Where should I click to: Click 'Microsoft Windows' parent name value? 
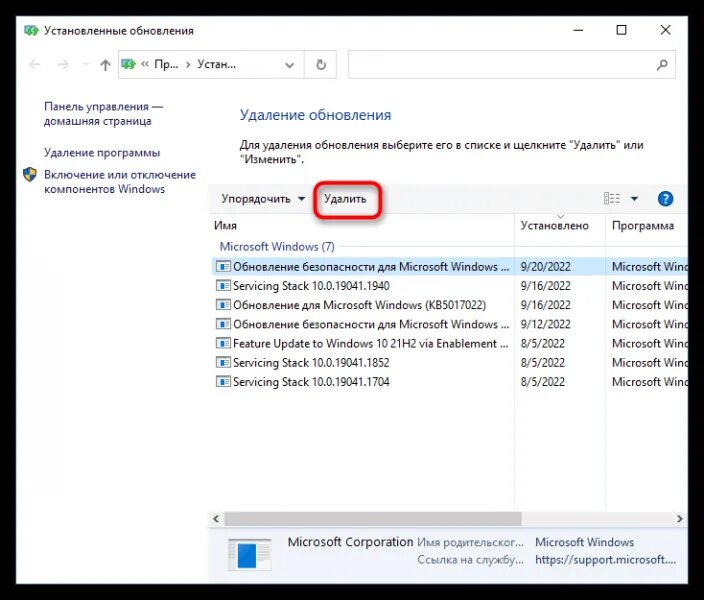[x=584, y=542]
